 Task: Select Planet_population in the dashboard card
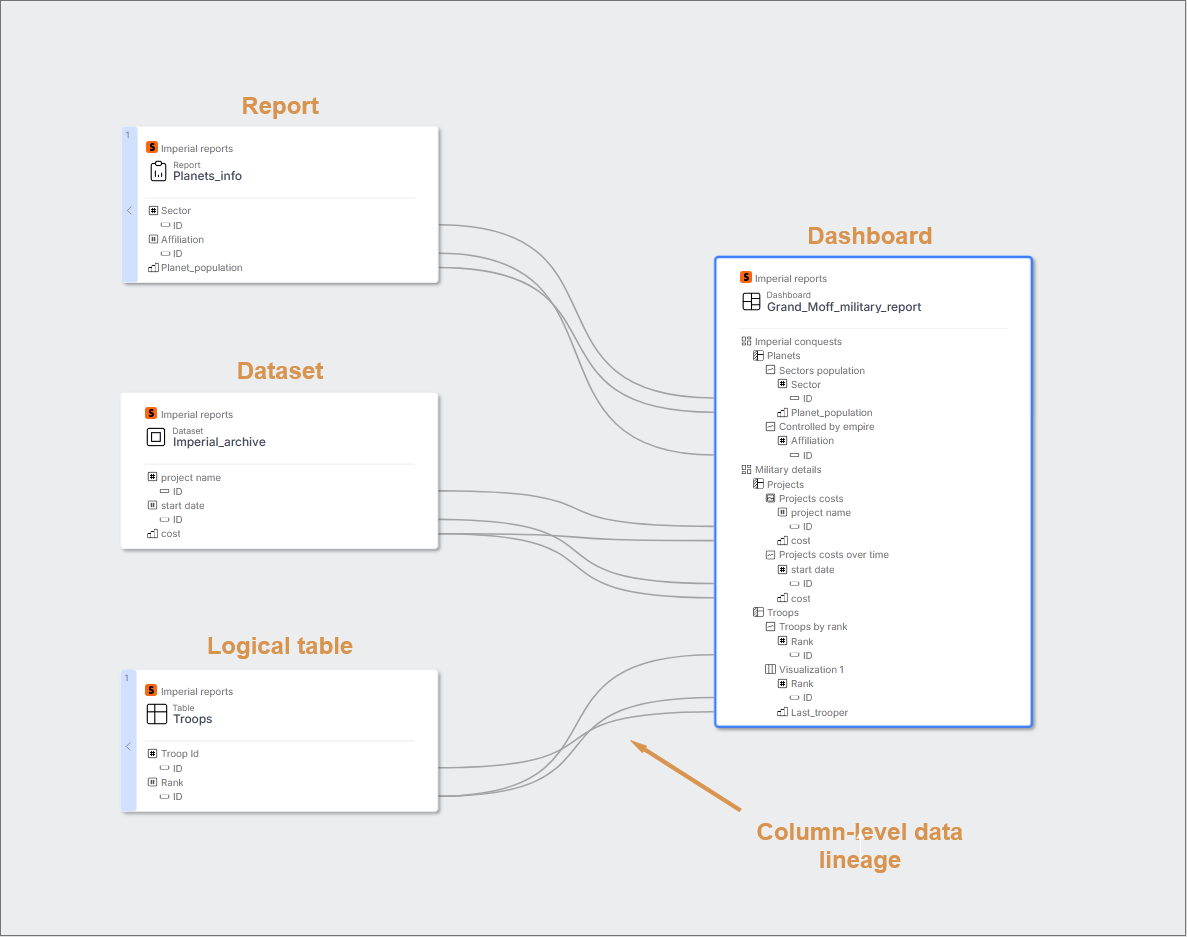click(831, 412)
